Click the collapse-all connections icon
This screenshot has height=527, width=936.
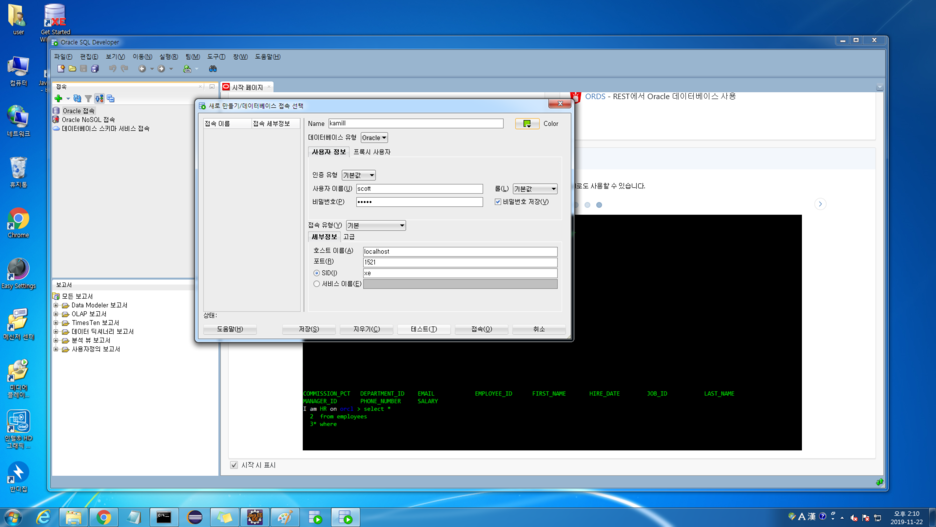(x=110, y=98)
